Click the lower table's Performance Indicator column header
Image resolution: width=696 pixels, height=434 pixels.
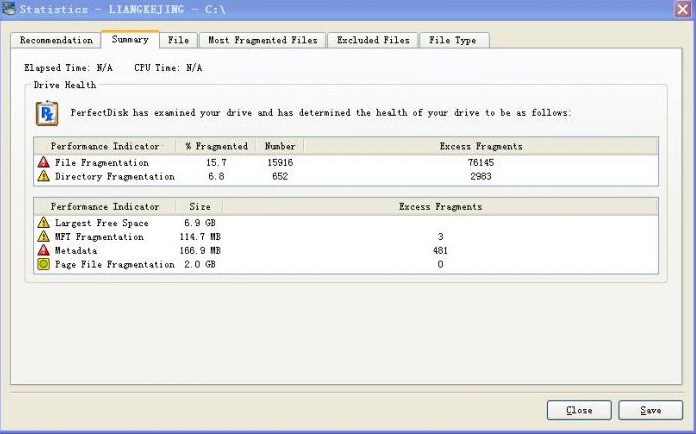105,206
